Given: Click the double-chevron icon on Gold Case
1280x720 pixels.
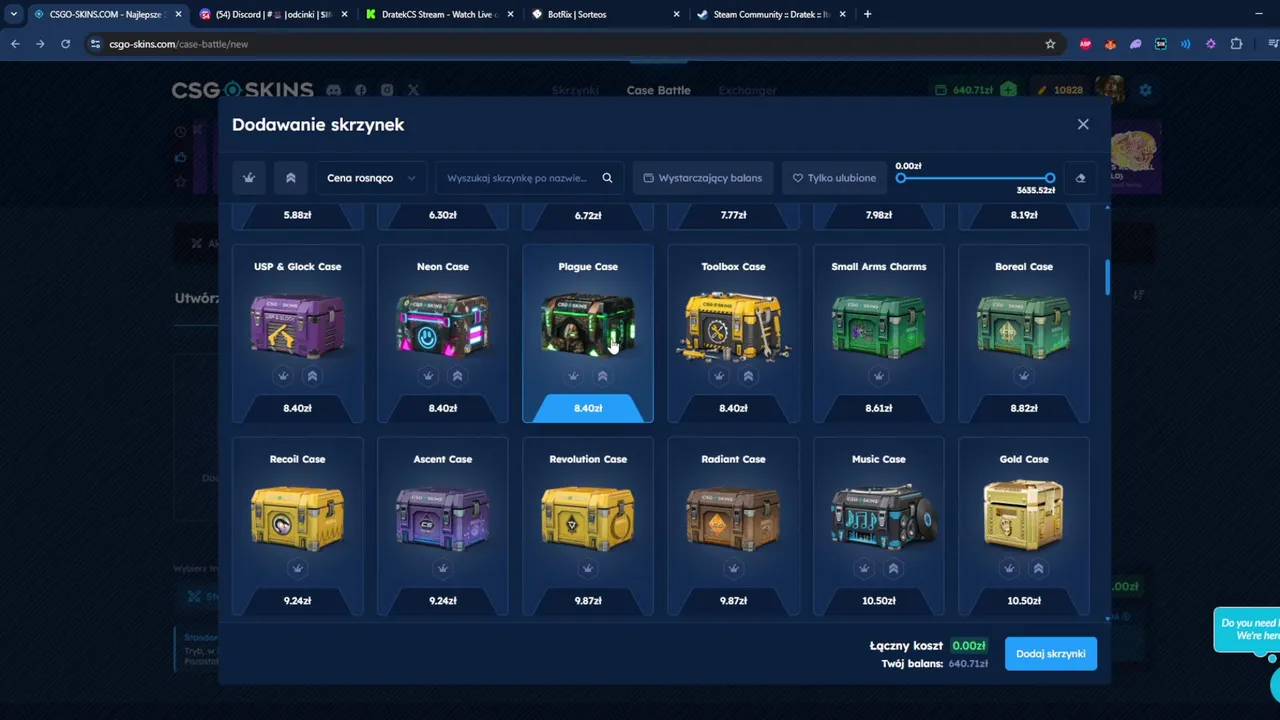Looking at the screenshot, I should point(1039,568).
